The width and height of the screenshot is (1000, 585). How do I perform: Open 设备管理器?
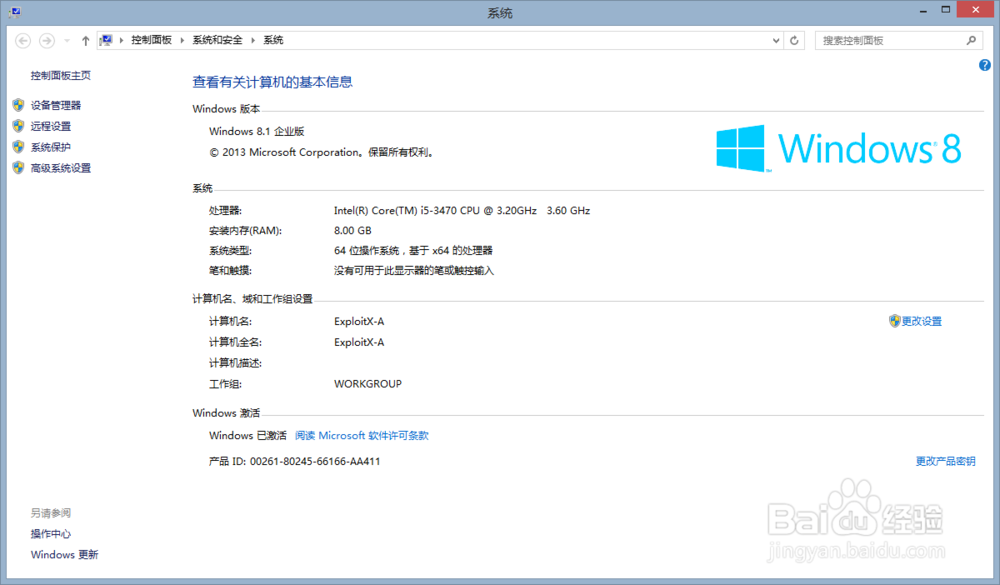click(x=55, y=105)
